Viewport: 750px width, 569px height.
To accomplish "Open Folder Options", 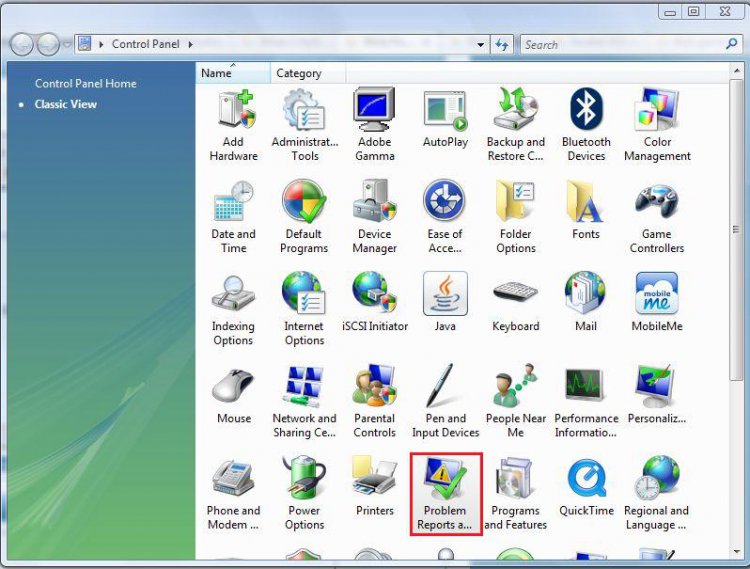I will tap(516, 218).
